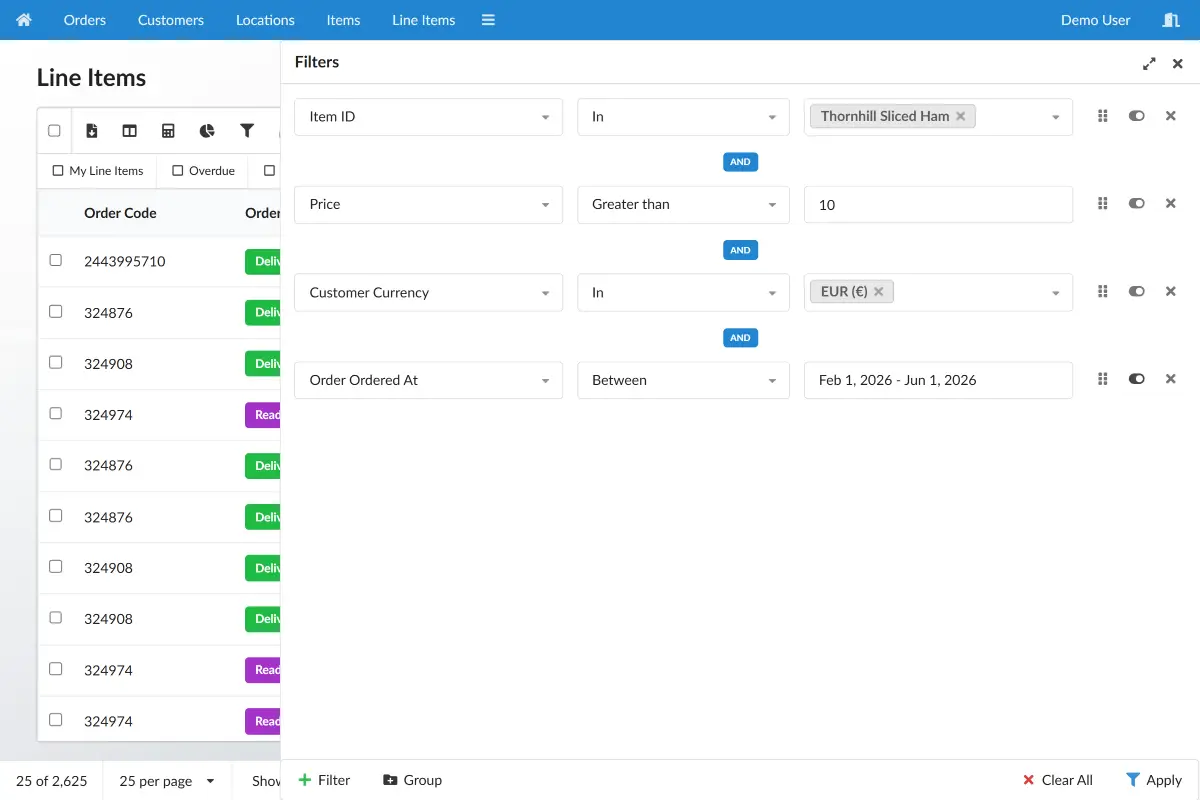Click the export download icon in toolbar
1200x800 pixels.
pos(92,131)
